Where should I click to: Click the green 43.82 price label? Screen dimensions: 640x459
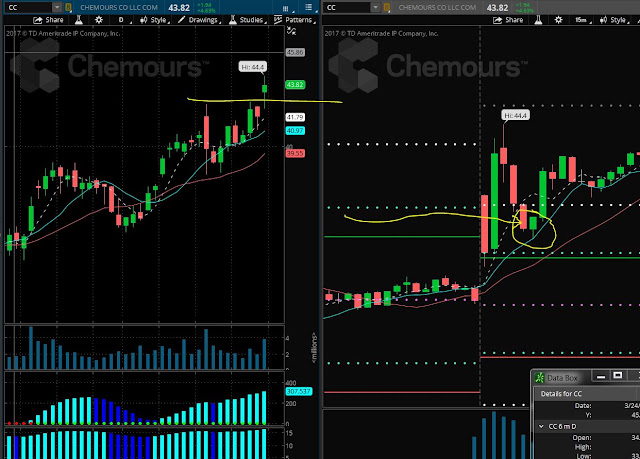[295, 85]
